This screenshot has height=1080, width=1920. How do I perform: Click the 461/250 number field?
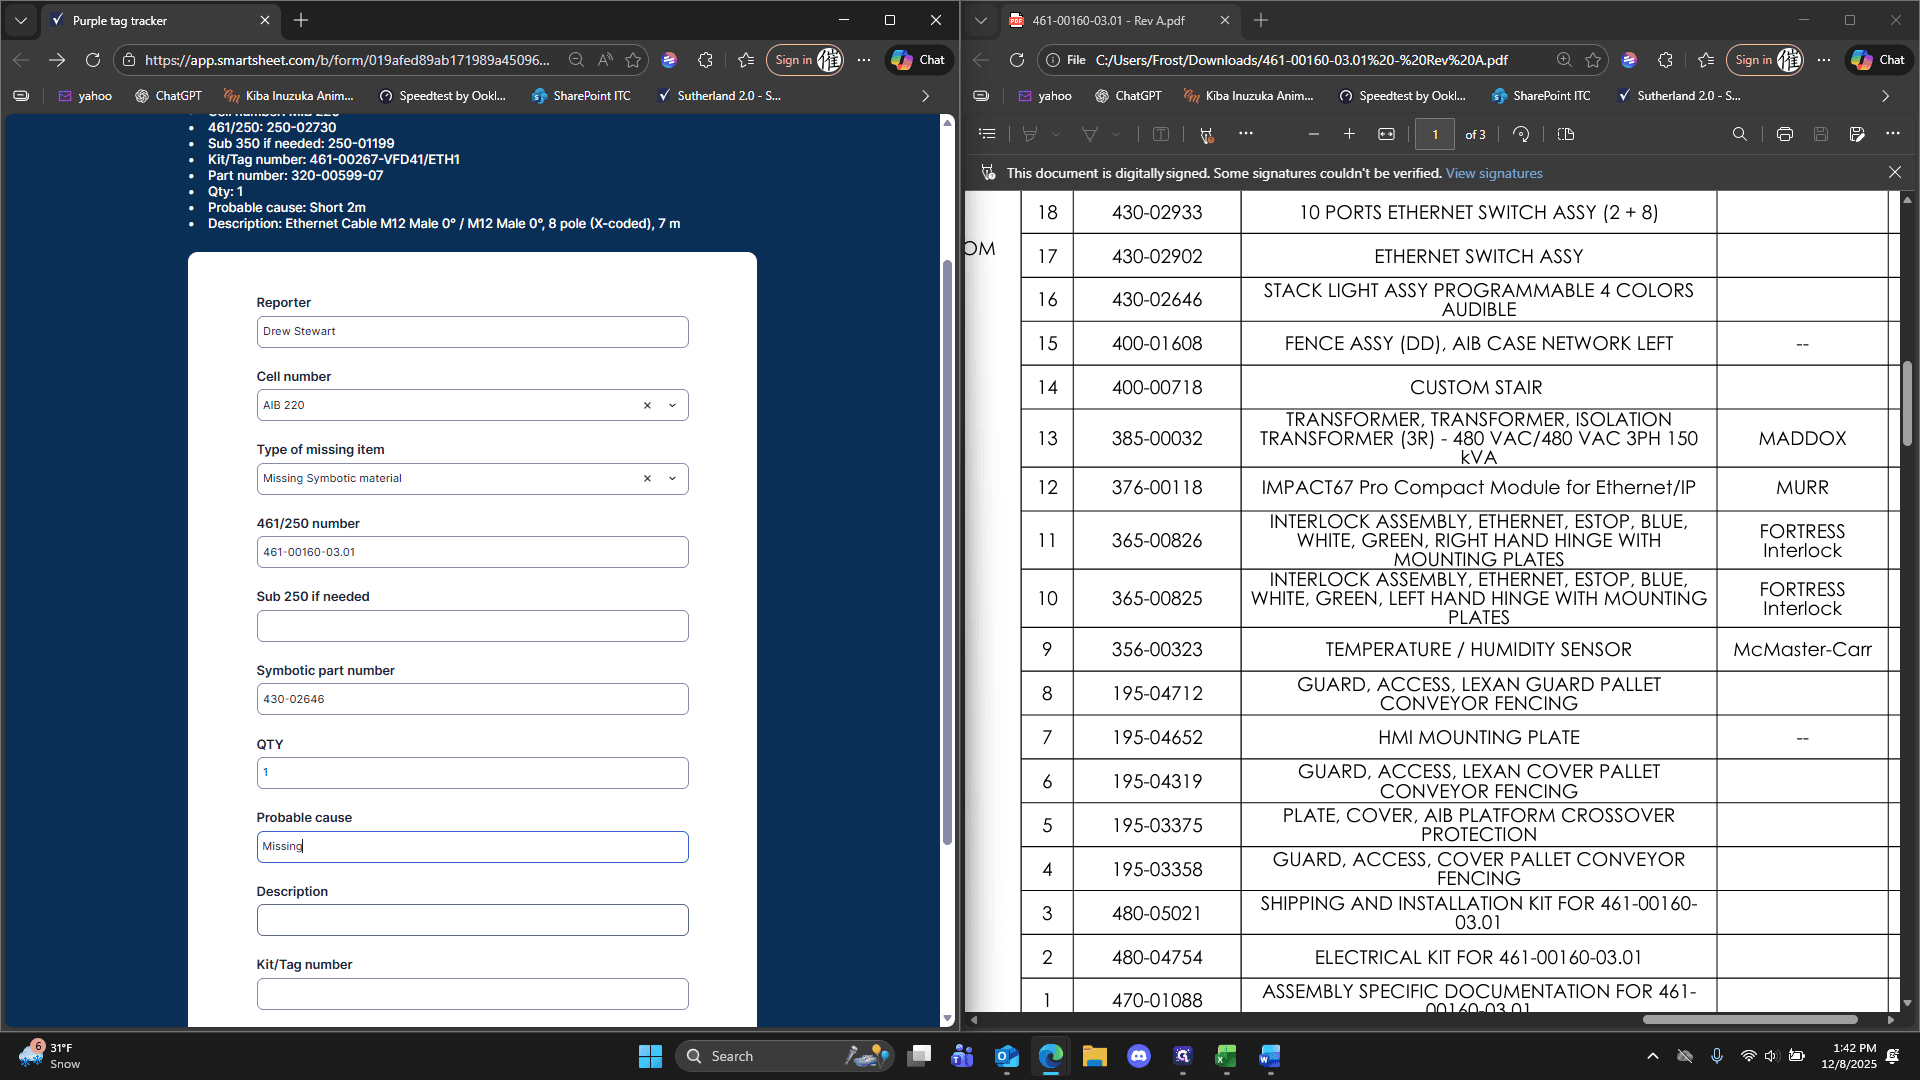tap(472, 552)
